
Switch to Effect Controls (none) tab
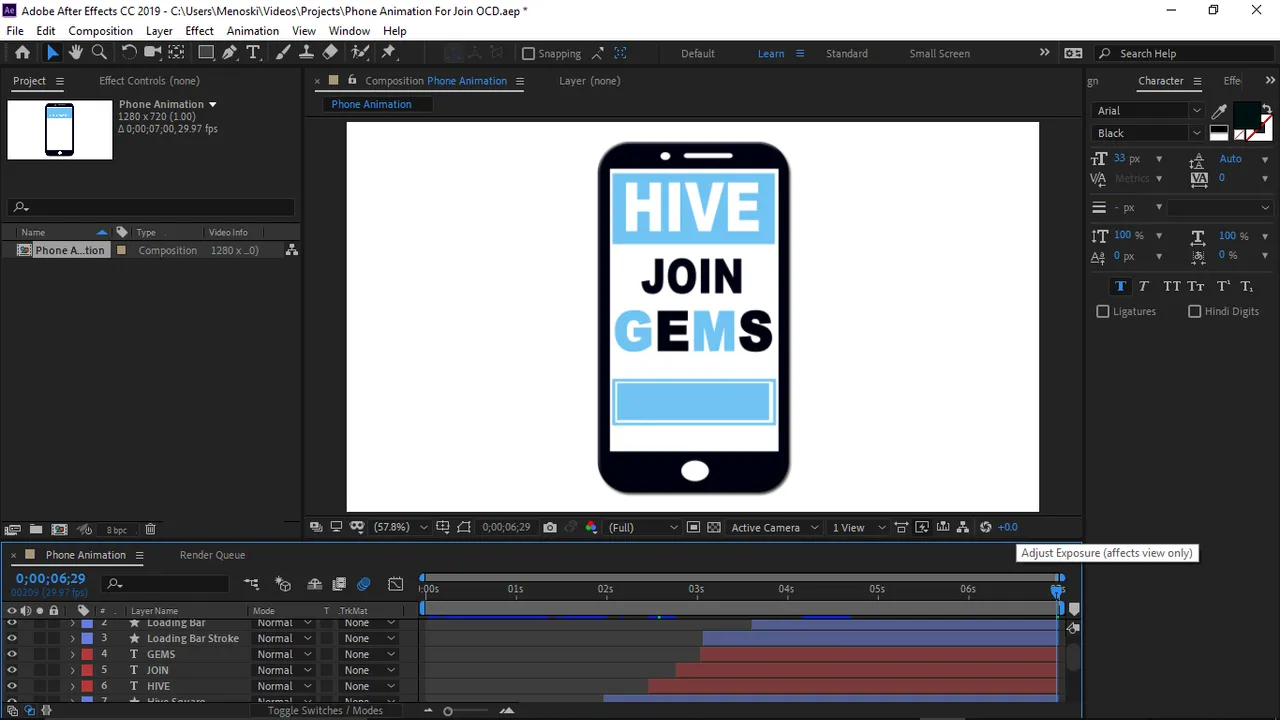[149, 81]
